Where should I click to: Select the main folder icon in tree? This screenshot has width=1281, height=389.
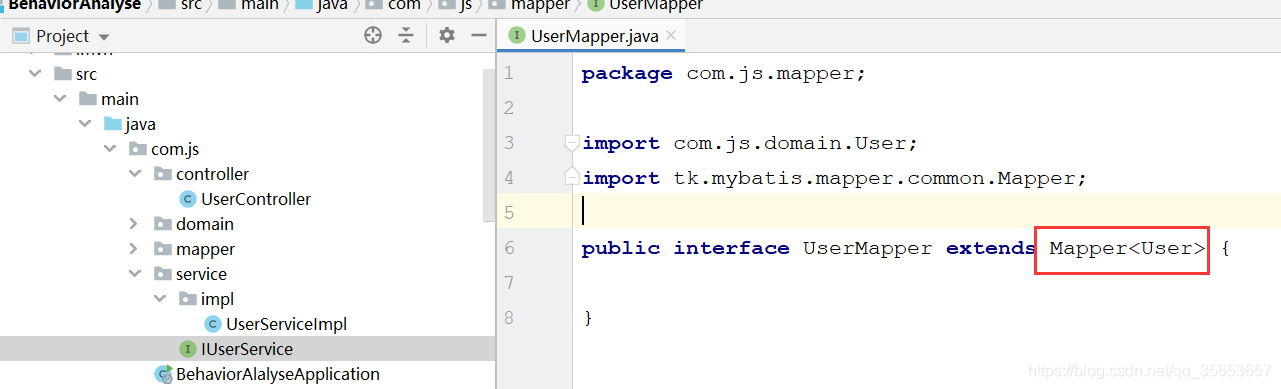87,99
